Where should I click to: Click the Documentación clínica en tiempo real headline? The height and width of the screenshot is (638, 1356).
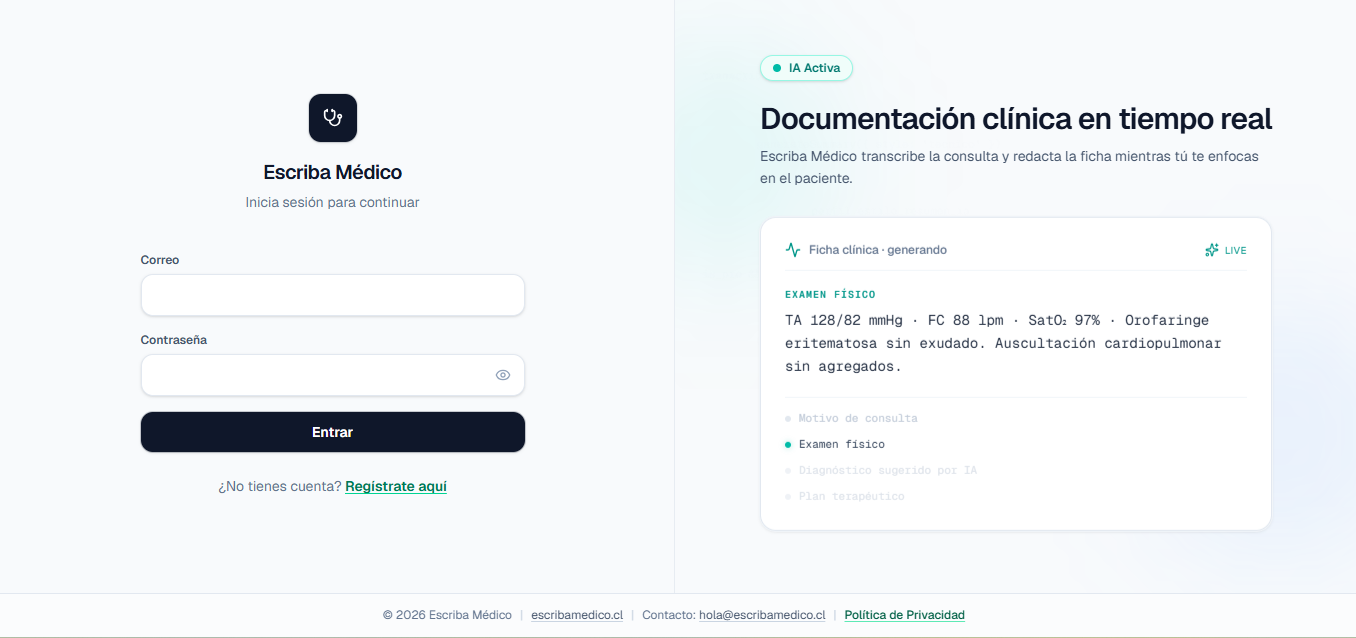coord(1016,119)
